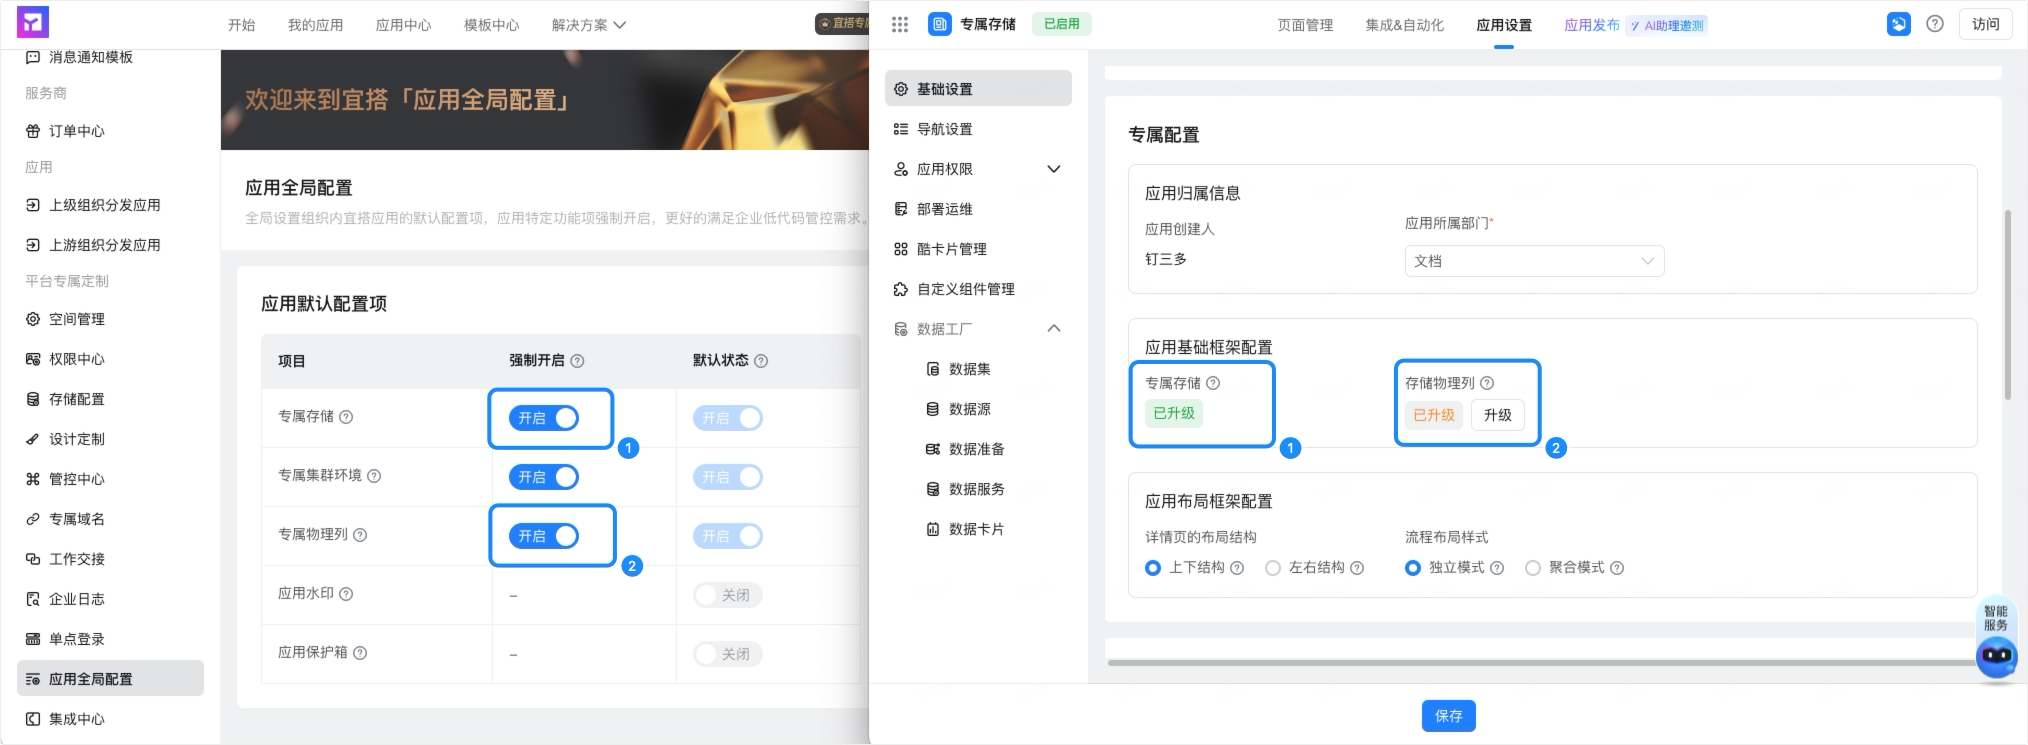Toggle the 专属存储 forced-enable switch
Viewport: 2028px width, 745px height.
544,418
